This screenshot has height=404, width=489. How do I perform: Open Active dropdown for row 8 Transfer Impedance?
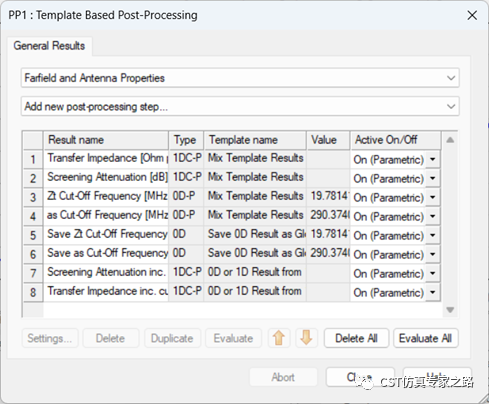[x=433, y=292]
